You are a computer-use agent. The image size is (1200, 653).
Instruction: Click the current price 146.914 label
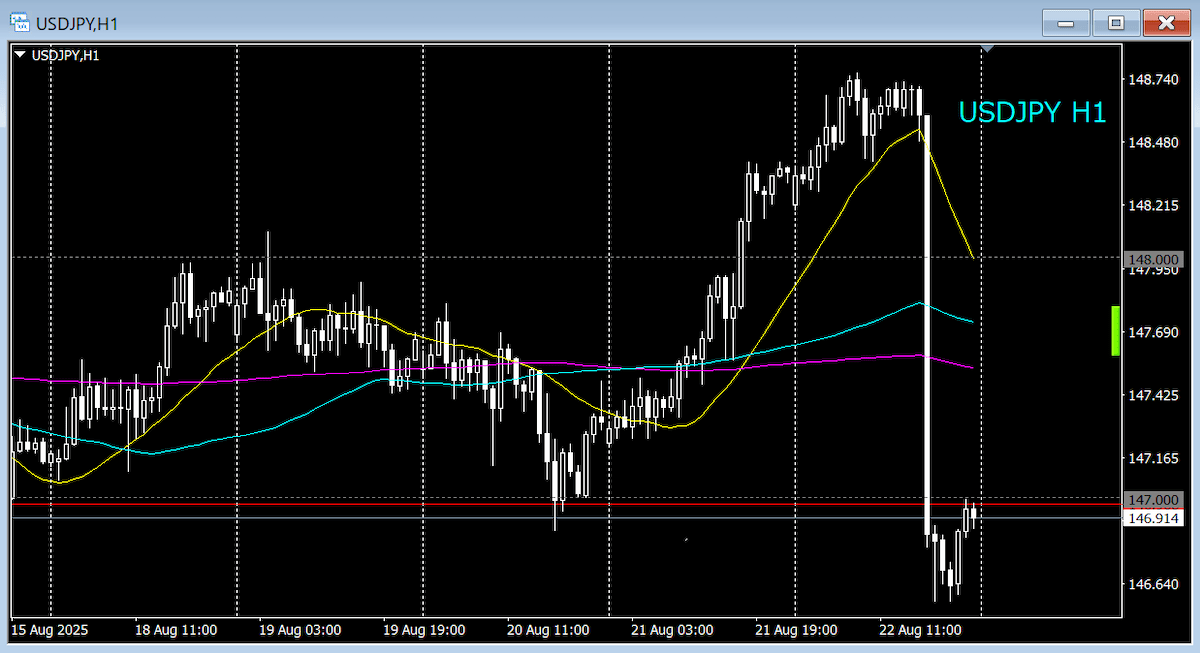pos(1153,518)
